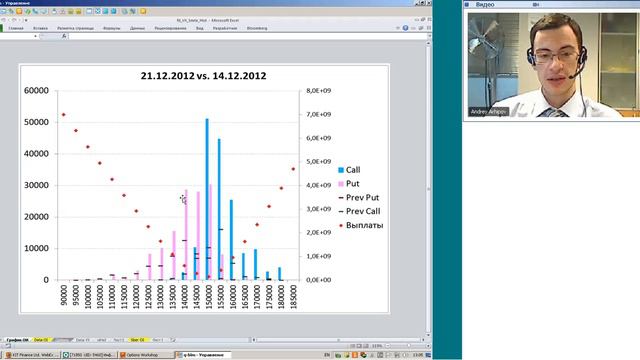
Task: Open the Рецензирование ribbon tab
Action: point(170,28)
